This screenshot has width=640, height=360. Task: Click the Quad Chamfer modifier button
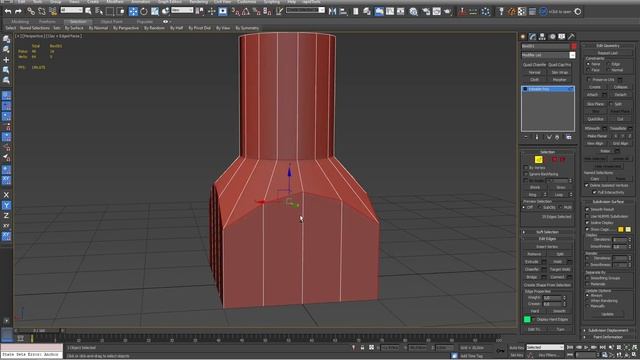pyautogui.click(x=534, y=65)
